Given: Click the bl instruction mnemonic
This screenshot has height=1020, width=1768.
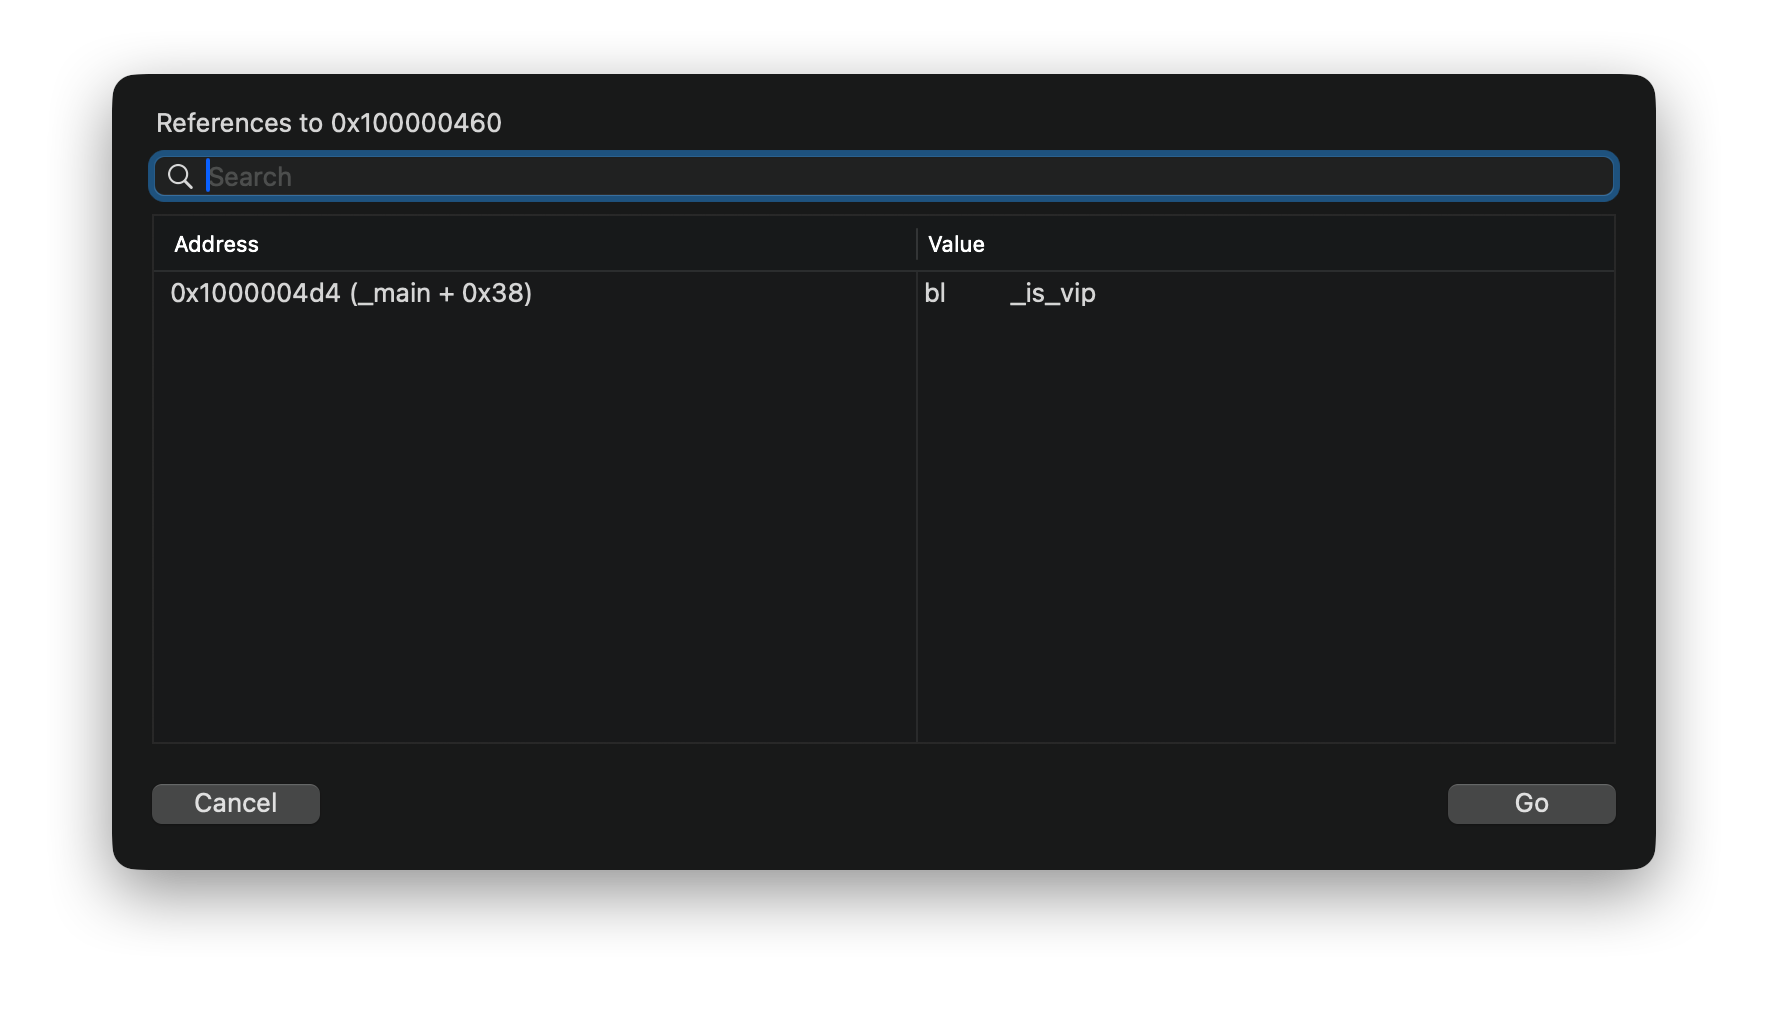Looking at the screenshot, I should click(935, 293).
